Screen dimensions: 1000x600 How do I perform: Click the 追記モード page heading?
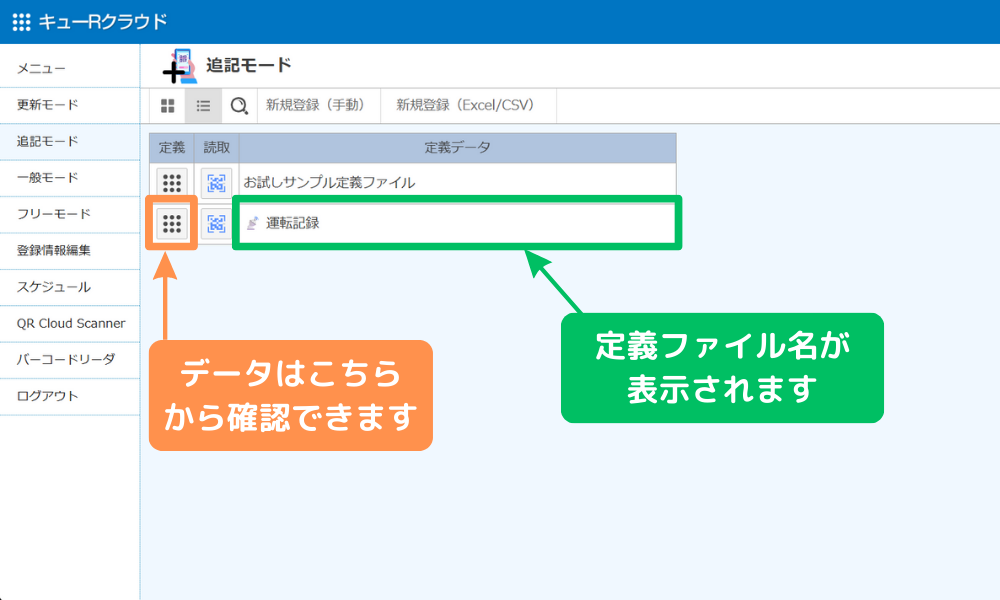(x=249, y=65)
